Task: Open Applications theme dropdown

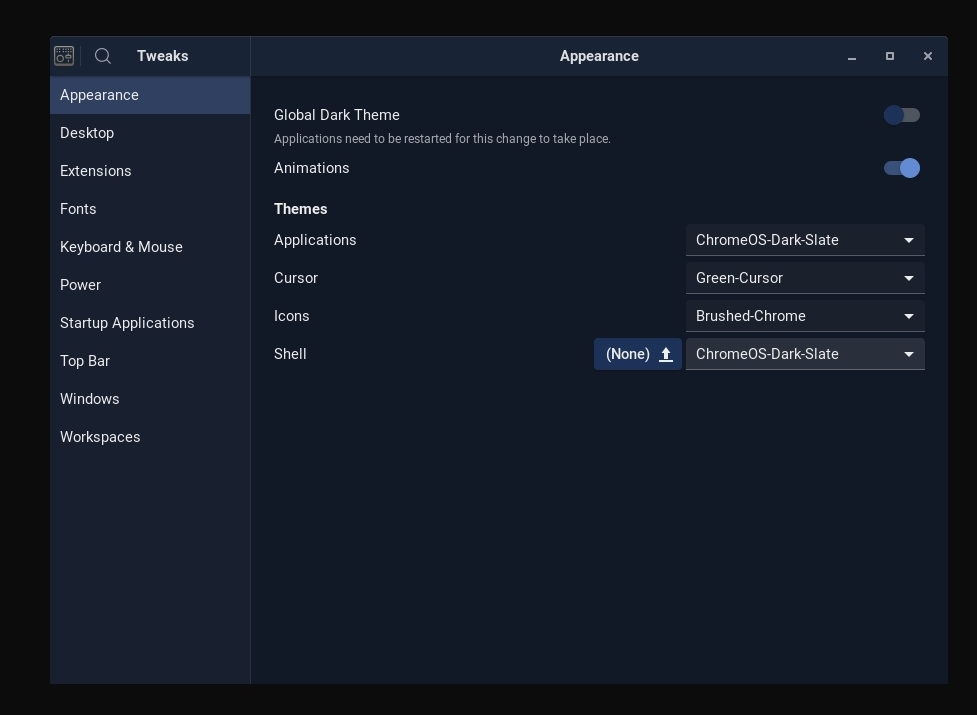Action: click(805, 240)
